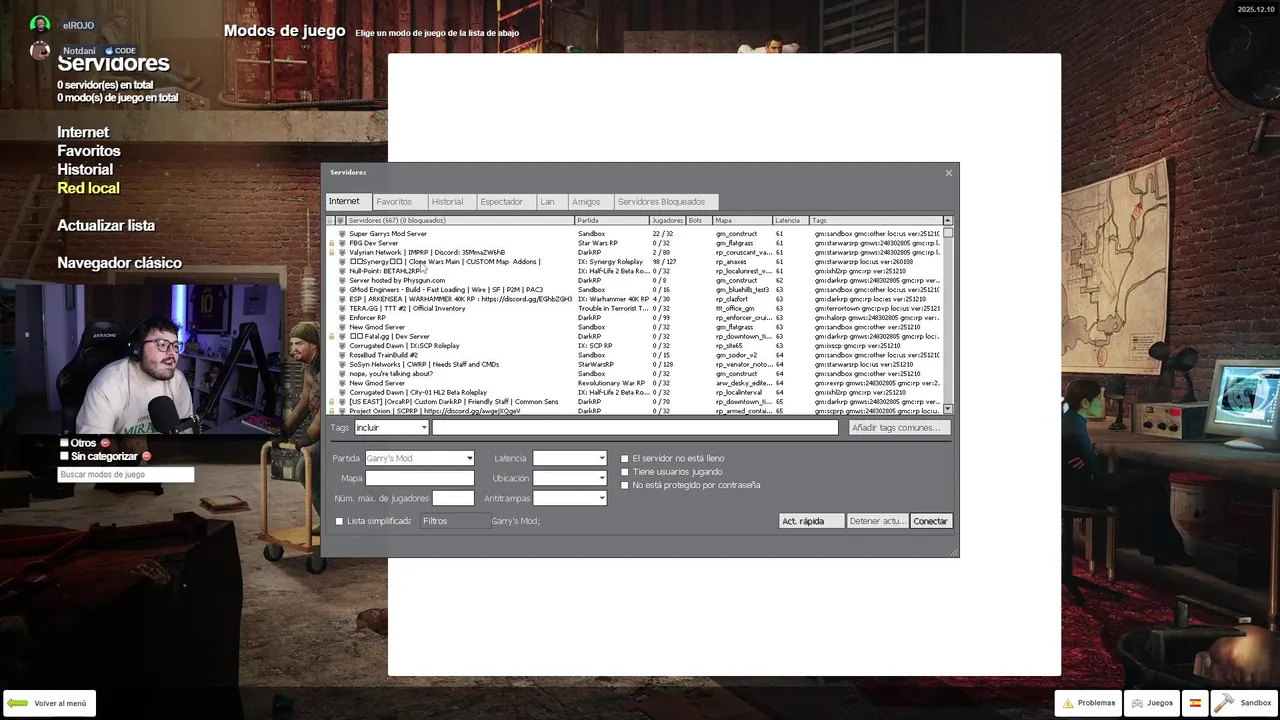
Task: Click the Tags column header
Action: [875, 220]
